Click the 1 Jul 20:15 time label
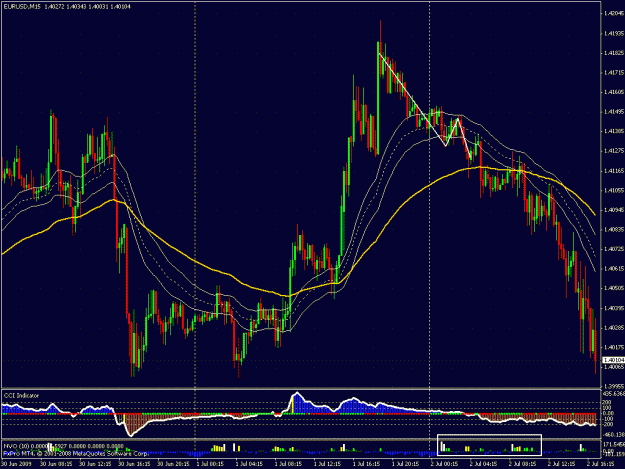Screen dimensions: 625x469 (x=407, y=464)
